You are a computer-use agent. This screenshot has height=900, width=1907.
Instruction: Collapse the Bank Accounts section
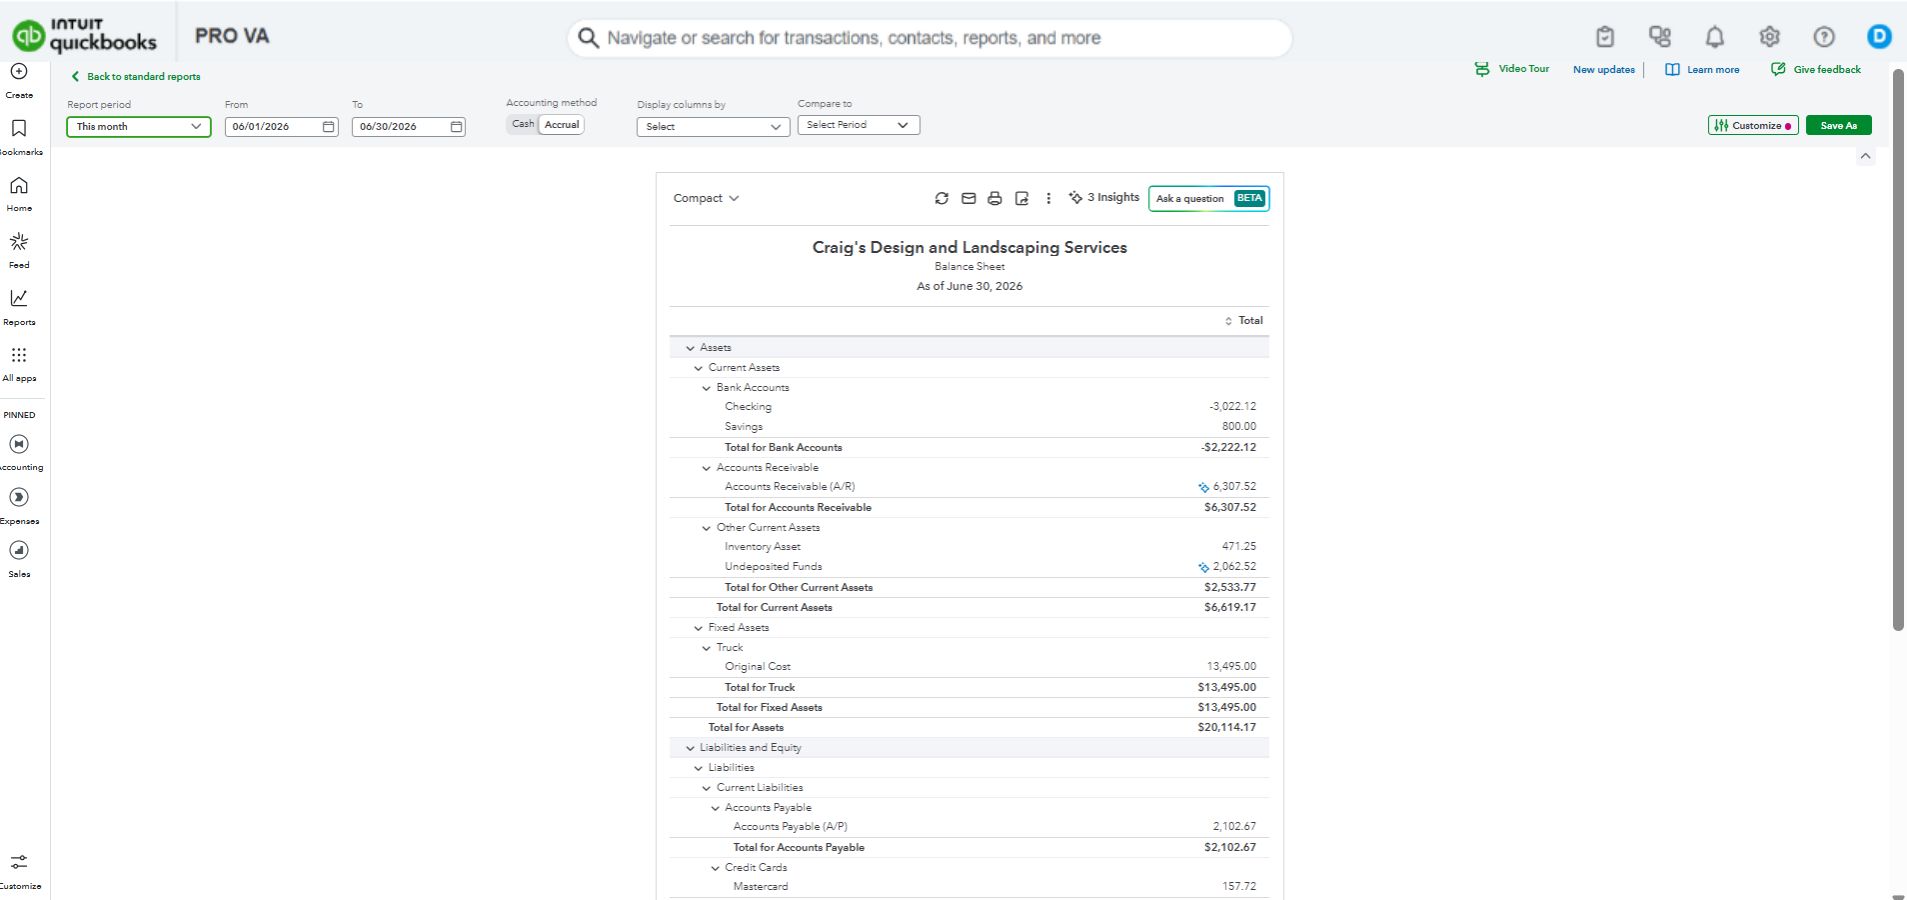(x=706, y=388)
